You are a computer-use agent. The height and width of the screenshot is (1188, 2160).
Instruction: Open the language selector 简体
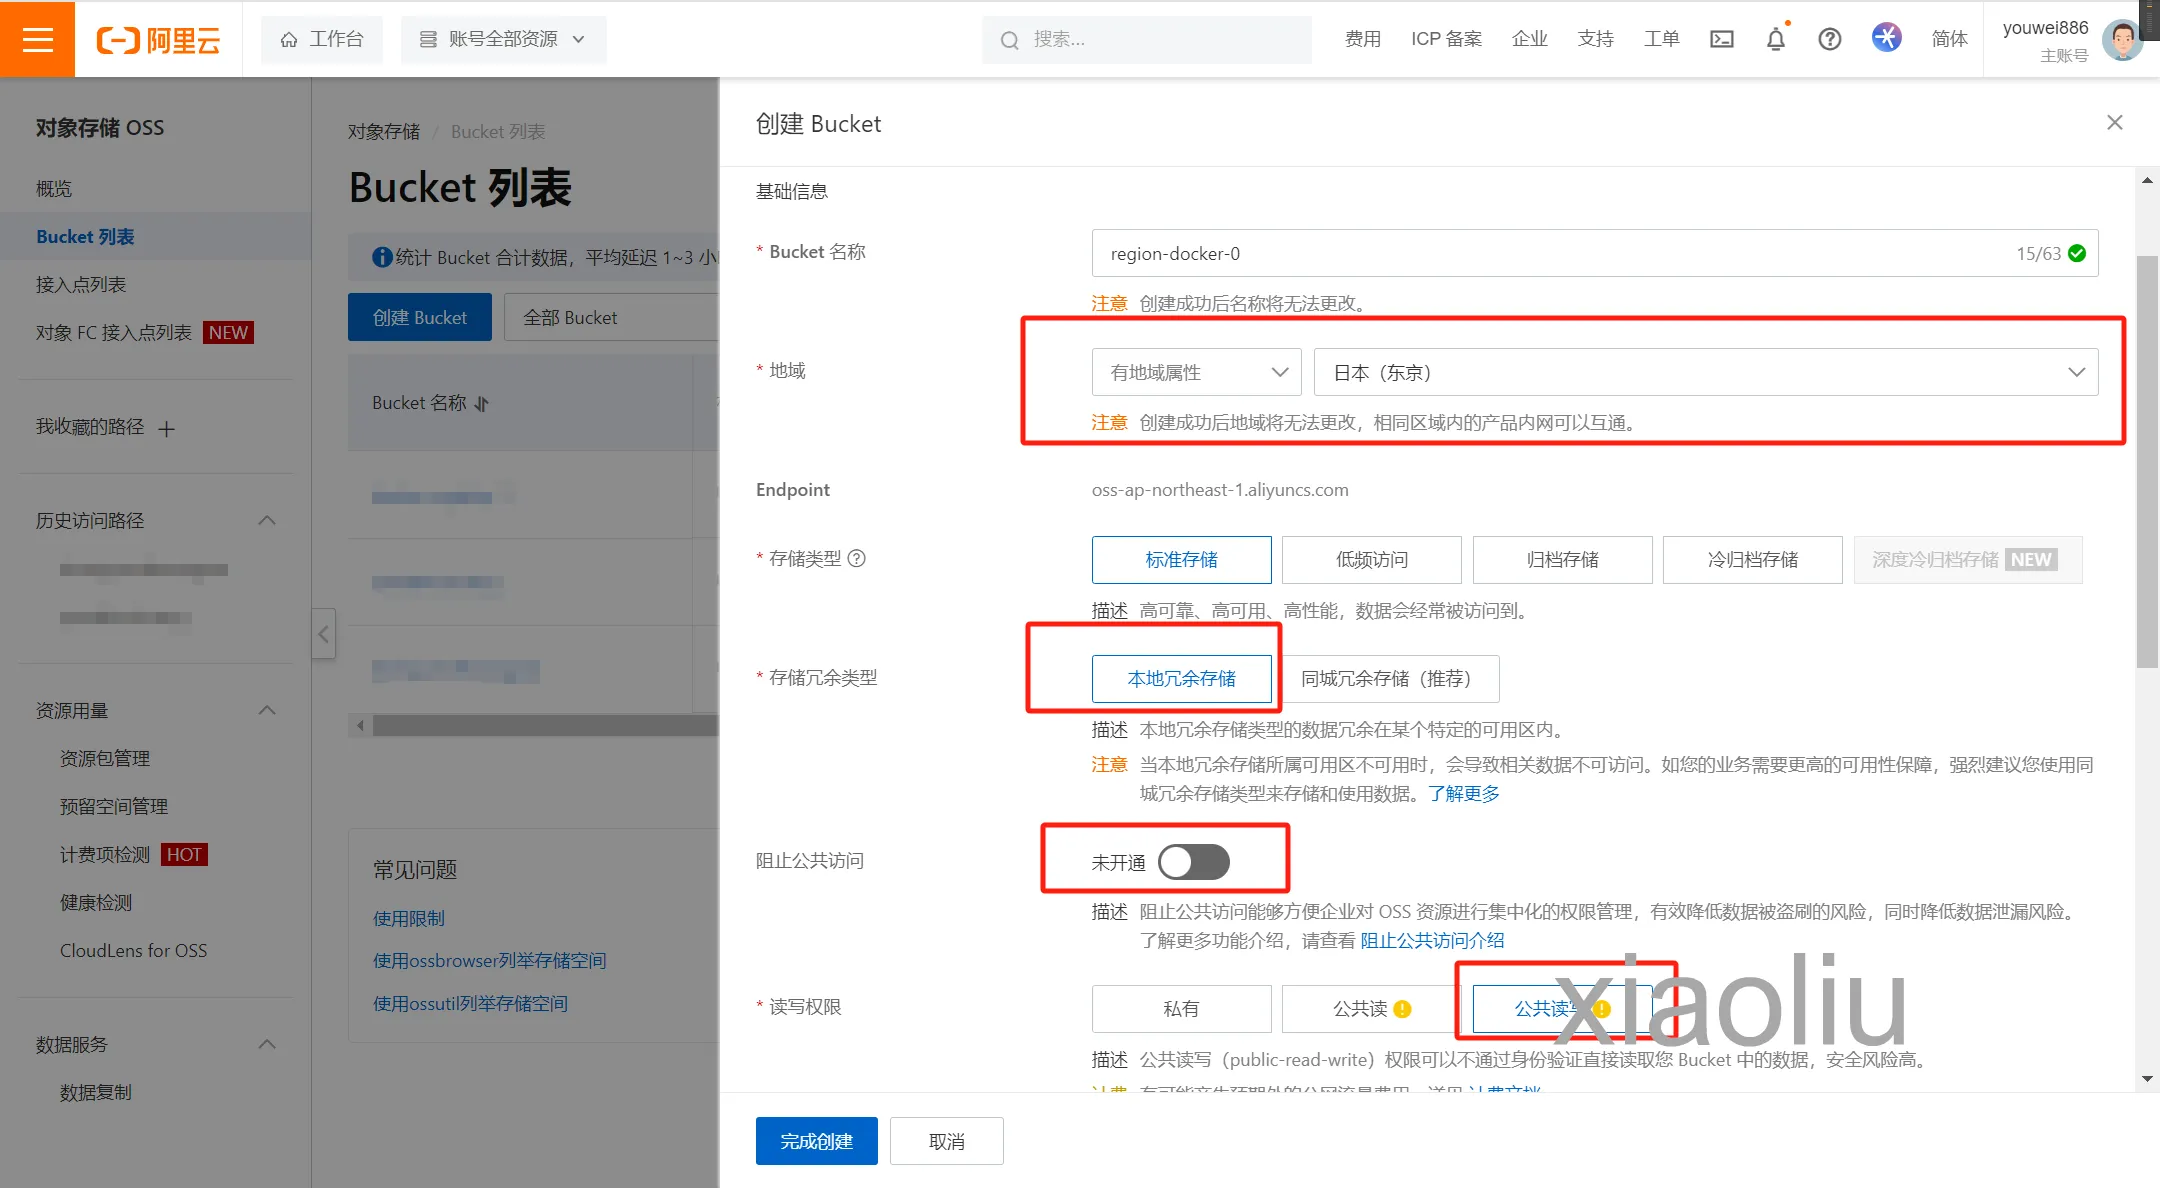1949,39
